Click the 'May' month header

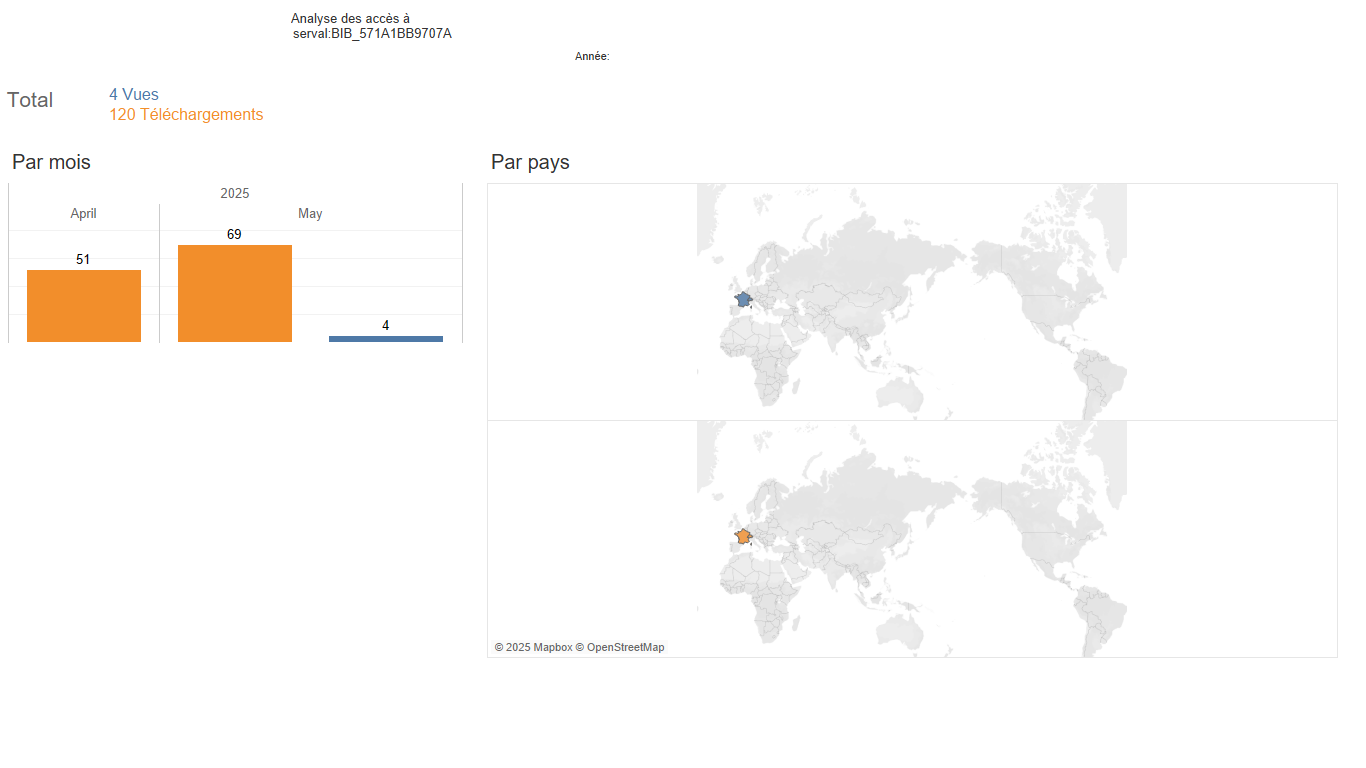310,214
